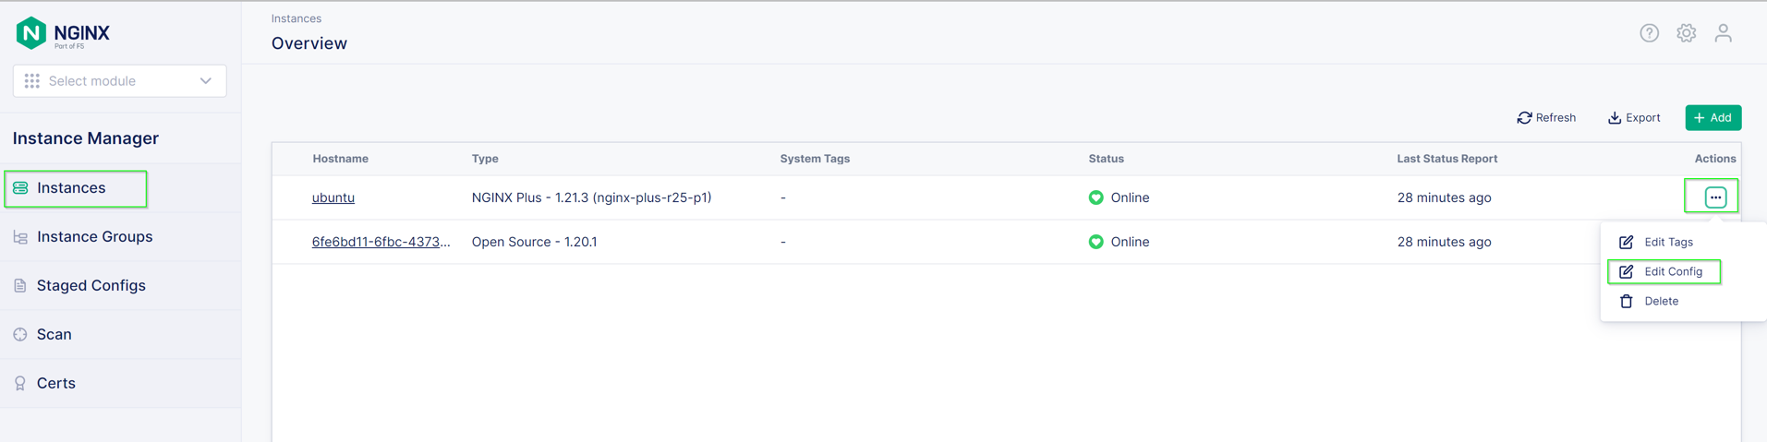Click the Status column header
Screen dimensions: 1770x446
pos(1106,159)
